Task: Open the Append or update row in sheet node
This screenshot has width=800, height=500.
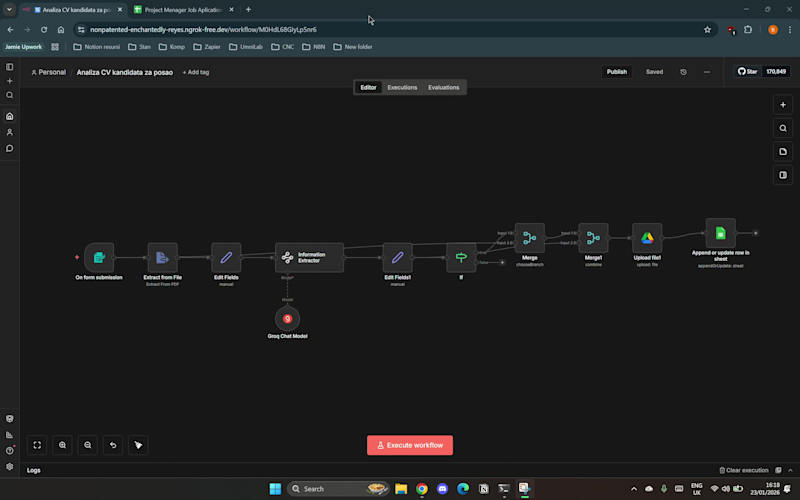Action: point(720,233)
